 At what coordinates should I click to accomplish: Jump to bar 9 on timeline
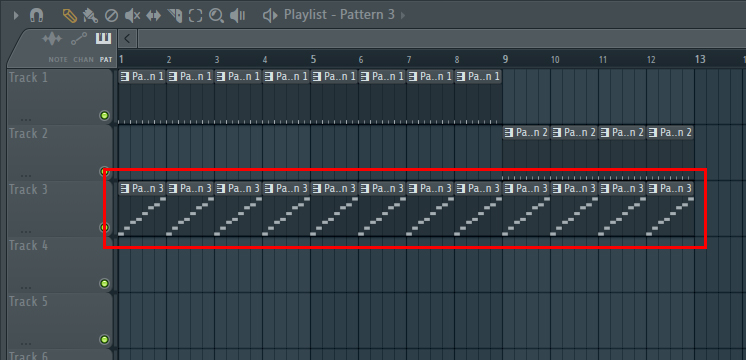[x=505, y=59]
